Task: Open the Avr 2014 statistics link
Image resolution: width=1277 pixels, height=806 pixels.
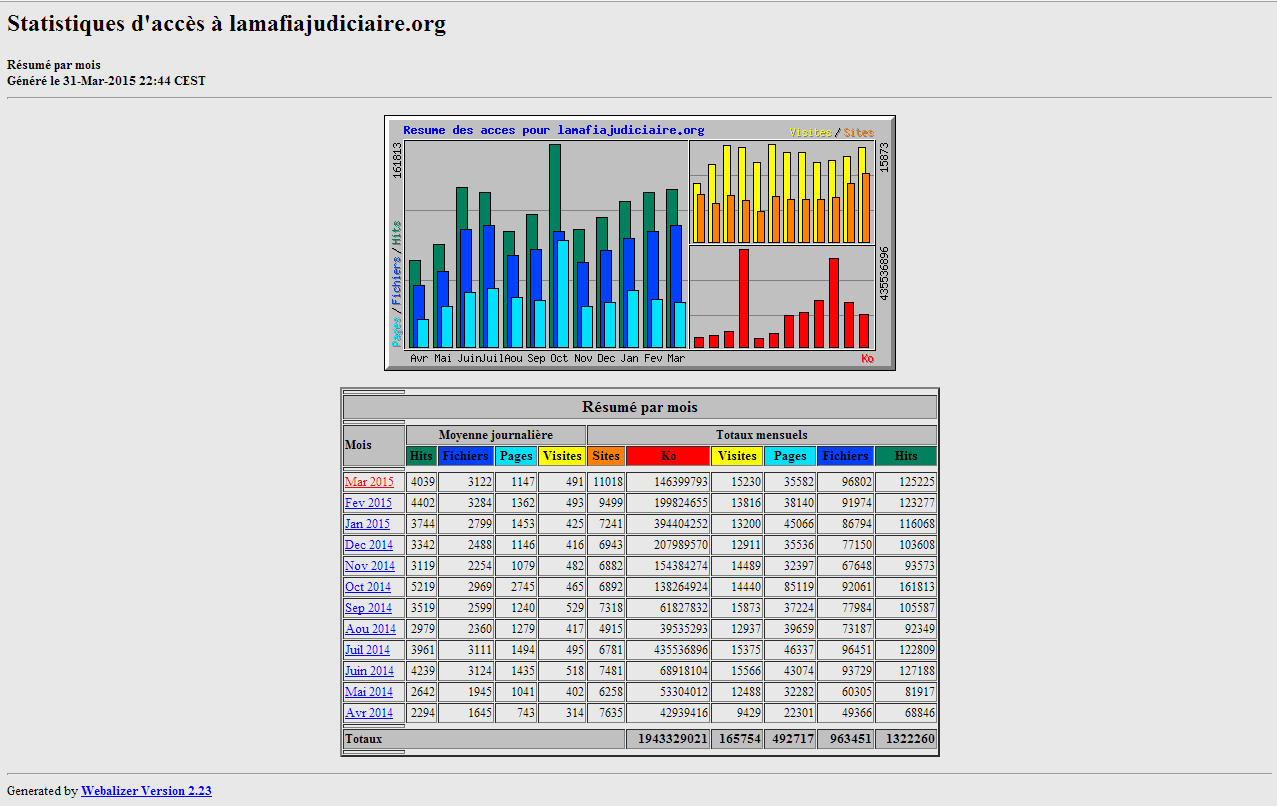Action: click(x=368, y=713)
